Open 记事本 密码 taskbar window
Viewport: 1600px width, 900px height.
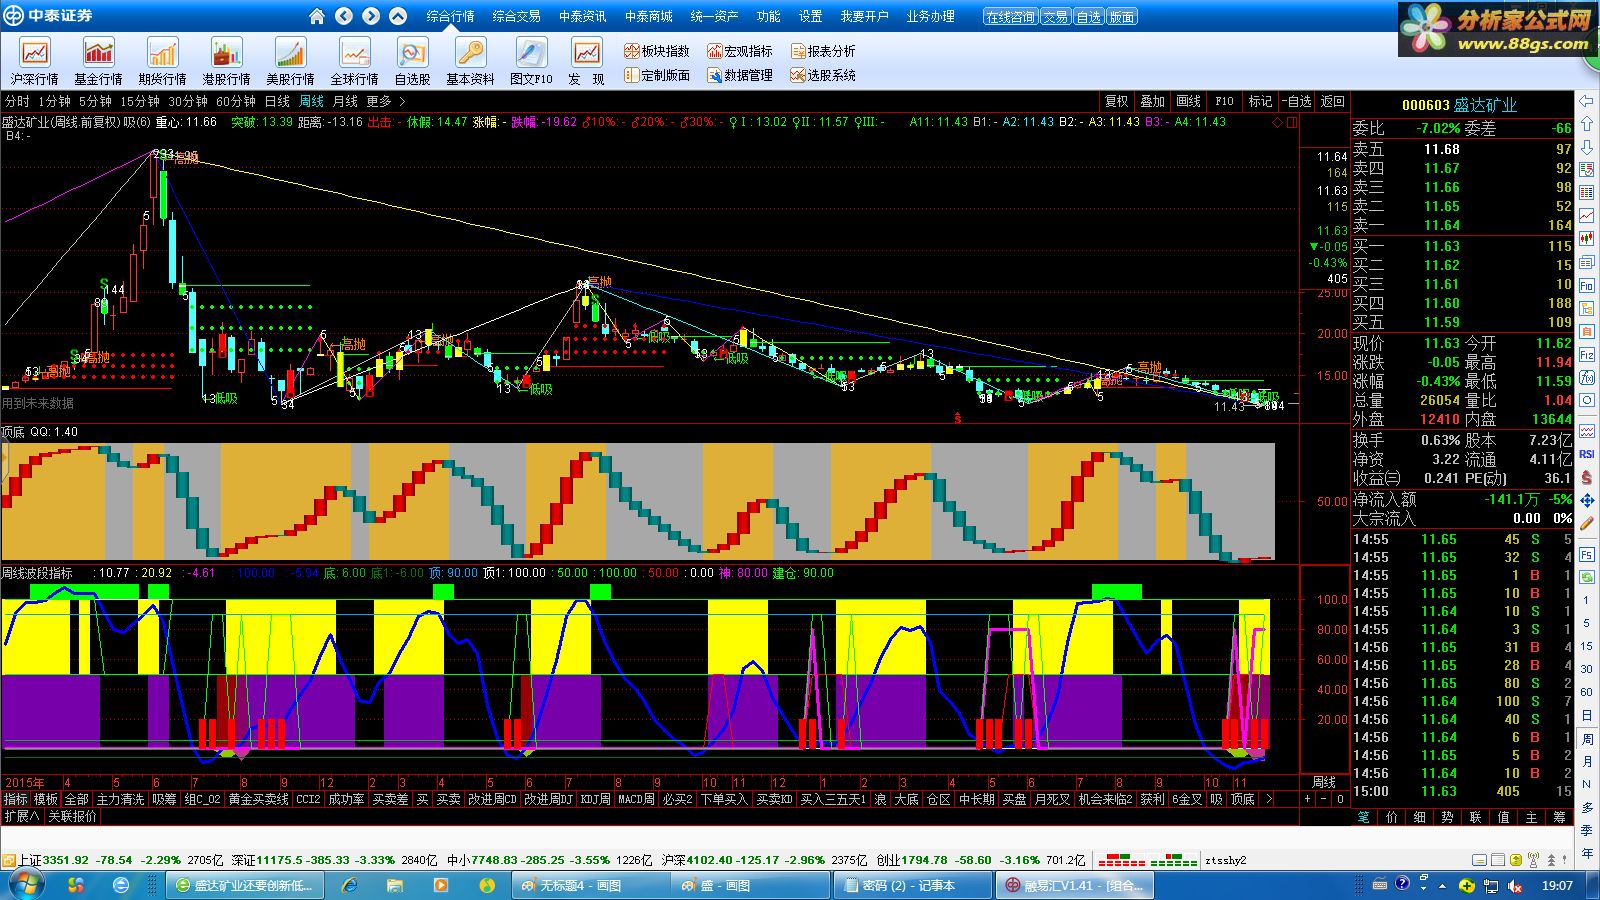click(912, 885)
